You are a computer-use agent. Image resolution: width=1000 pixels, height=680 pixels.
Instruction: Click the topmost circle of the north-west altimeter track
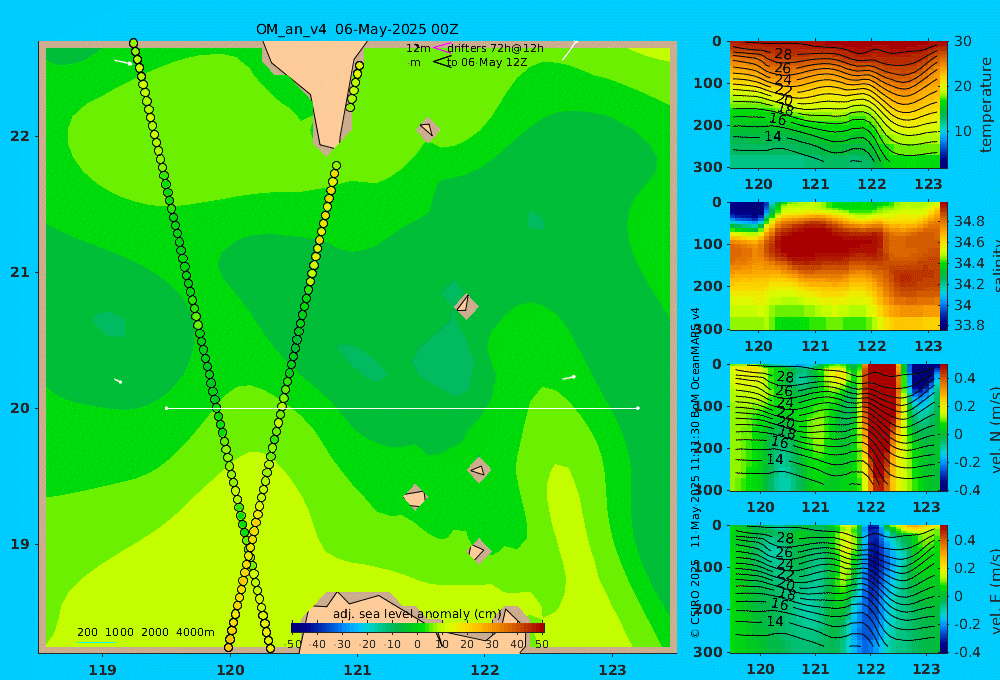coord(133,43)
